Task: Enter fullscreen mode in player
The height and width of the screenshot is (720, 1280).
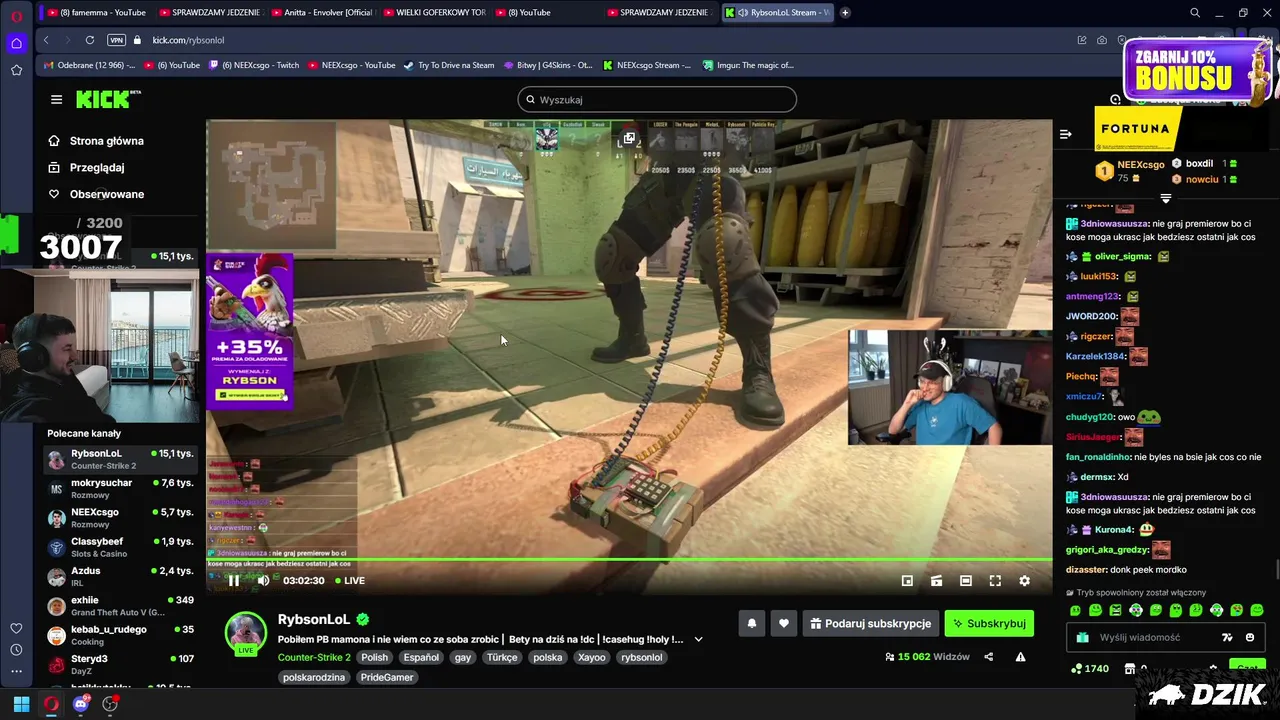Action: (x=995, y=580)
